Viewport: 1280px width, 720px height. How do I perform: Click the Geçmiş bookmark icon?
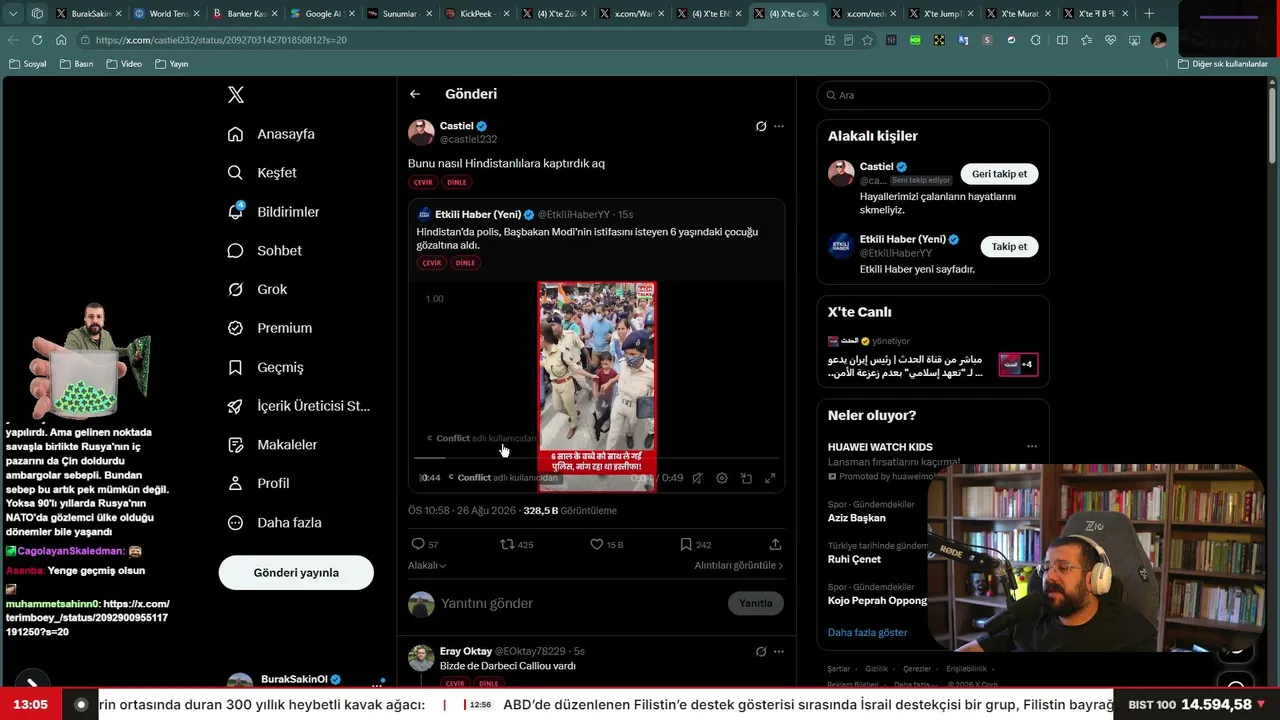[x=235, y=367]
